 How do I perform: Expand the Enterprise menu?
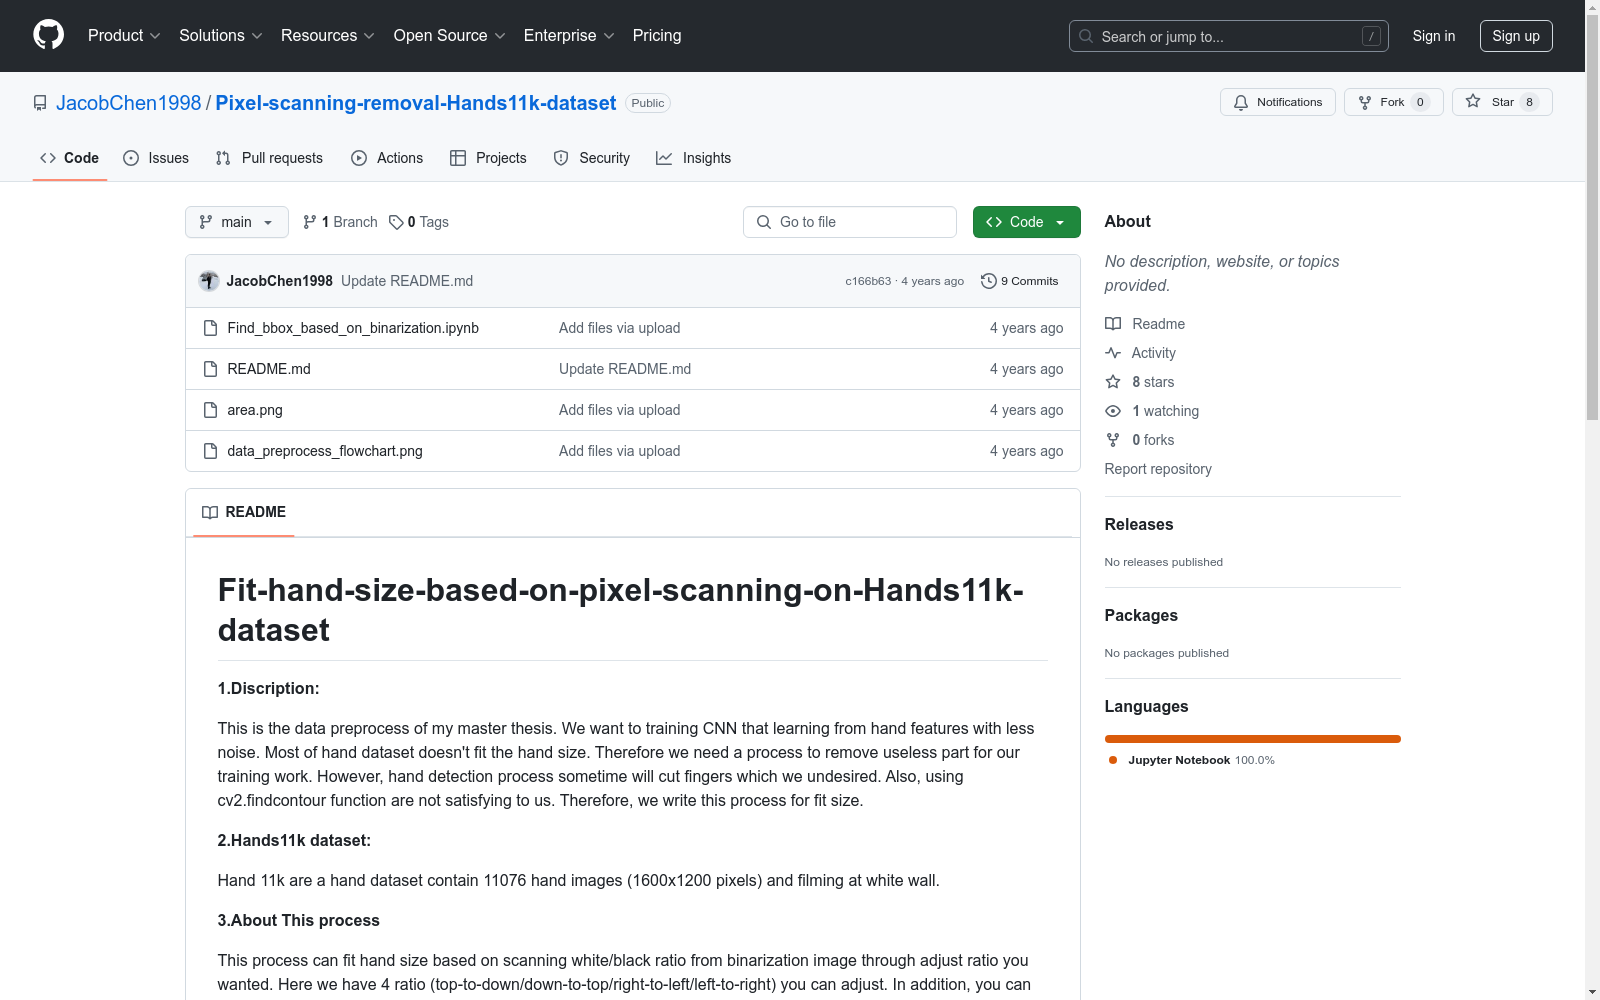(x=569, y=35)
